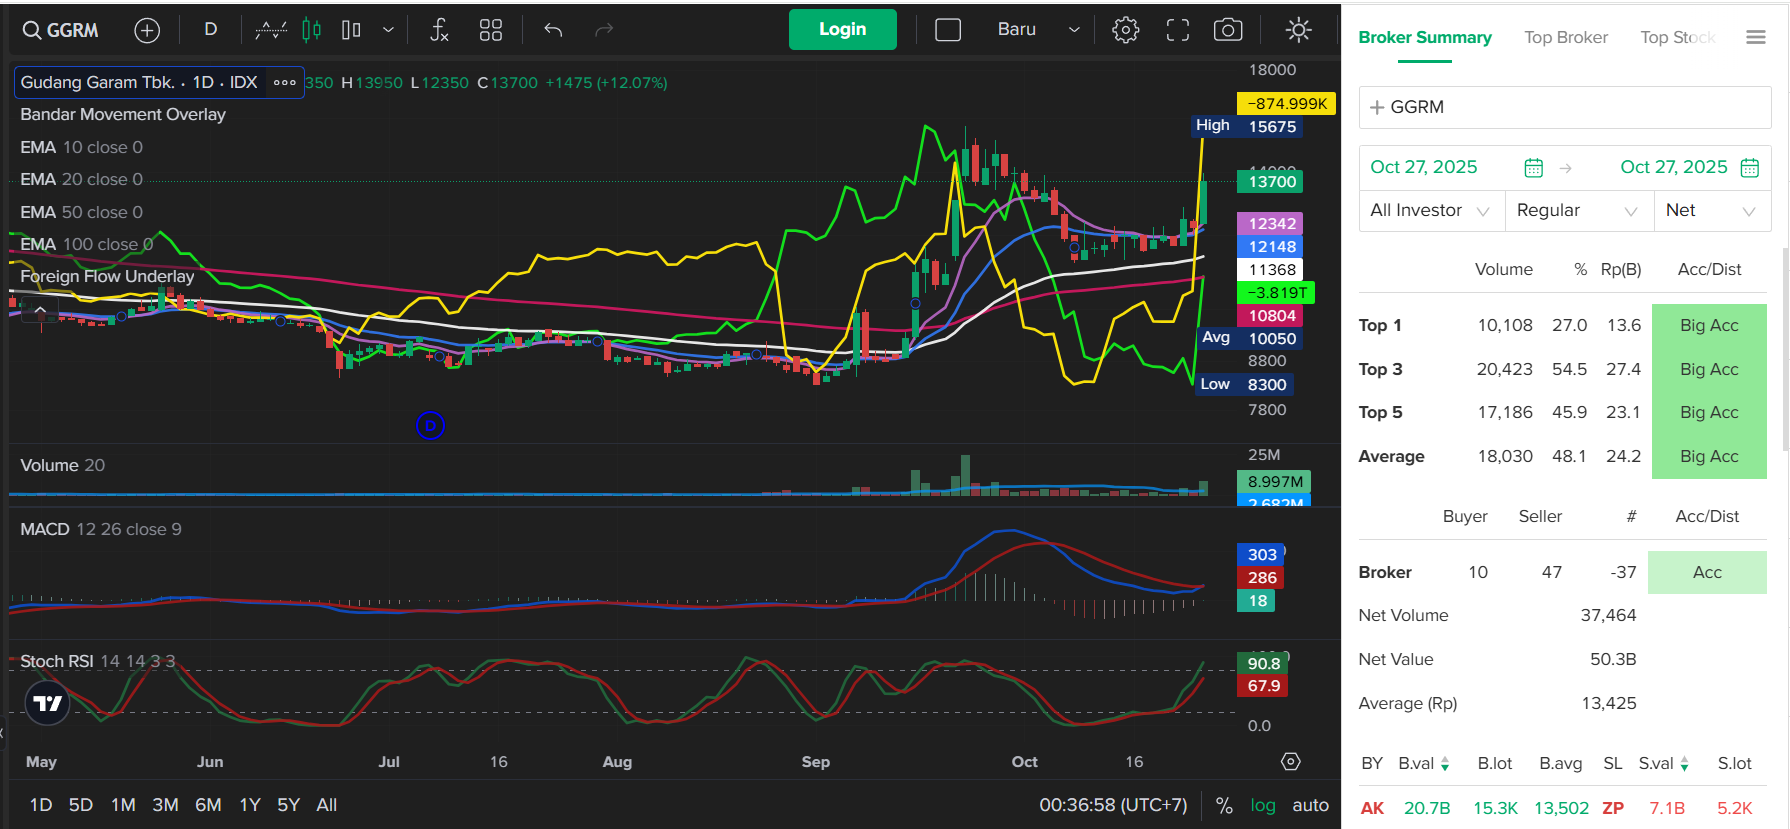Click the add symbol plus icon

(x=147, y=31)
